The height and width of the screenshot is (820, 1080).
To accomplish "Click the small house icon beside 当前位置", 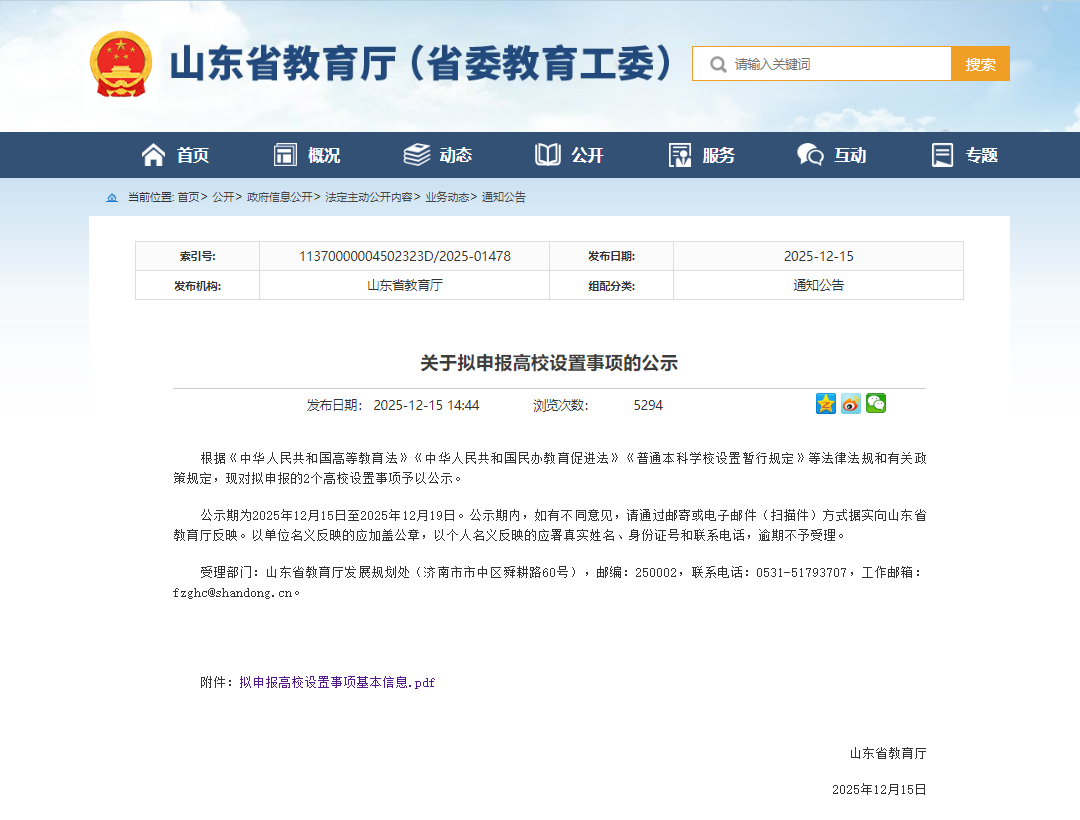I will [111, 197].
